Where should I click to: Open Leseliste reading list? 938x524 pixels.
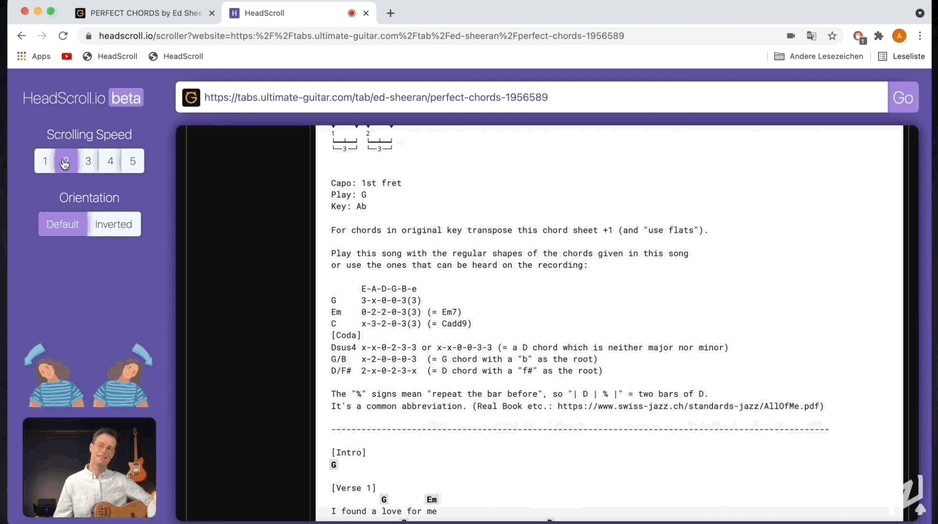pos(902,56)
